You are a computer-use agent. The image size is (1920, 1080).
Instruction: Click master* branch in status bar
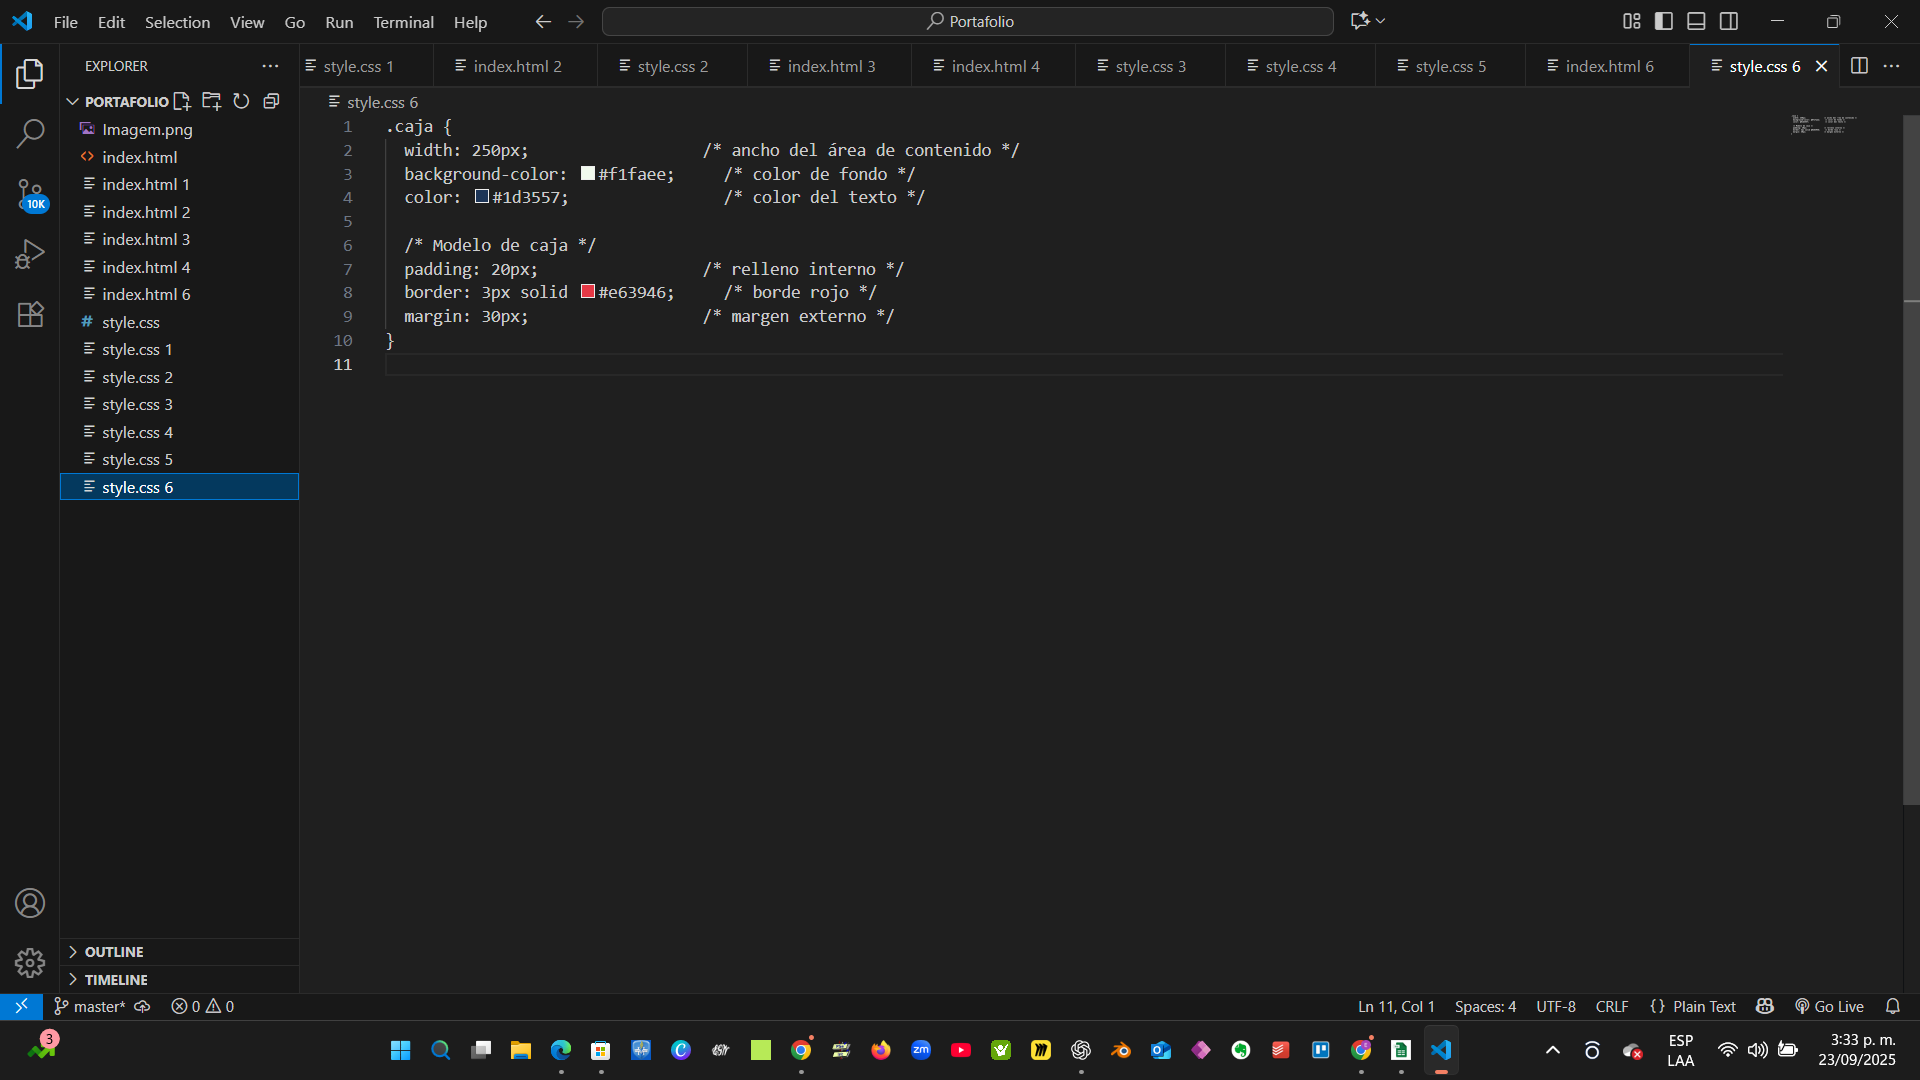(90, 1006)
